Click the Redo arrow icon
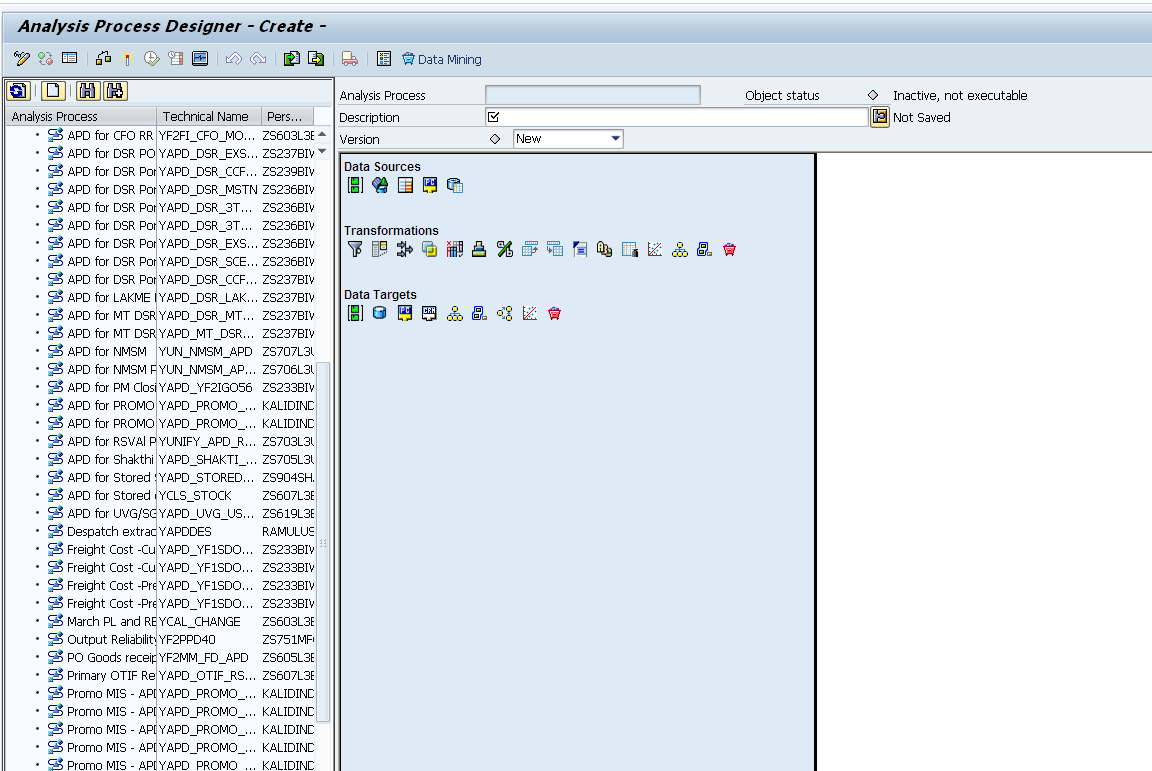The width and height of the screenshot is (1152, 771). (x=258, y=59)
